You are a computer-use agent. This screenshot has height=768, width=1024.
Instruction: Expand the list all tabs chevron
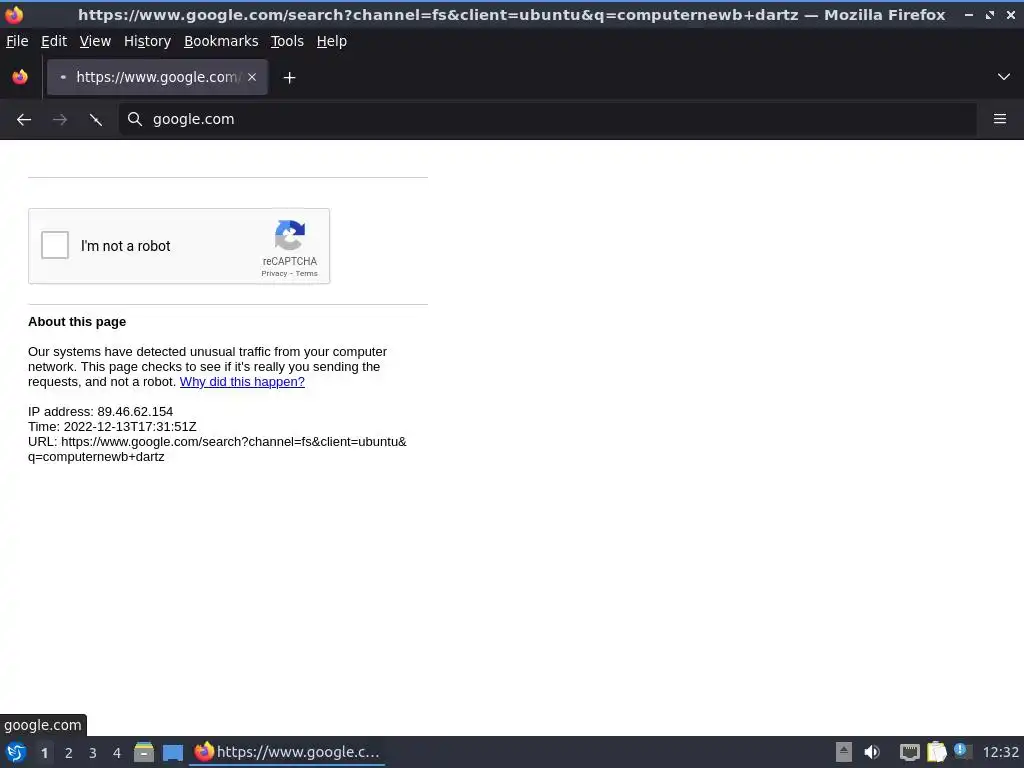point(1004,77)
